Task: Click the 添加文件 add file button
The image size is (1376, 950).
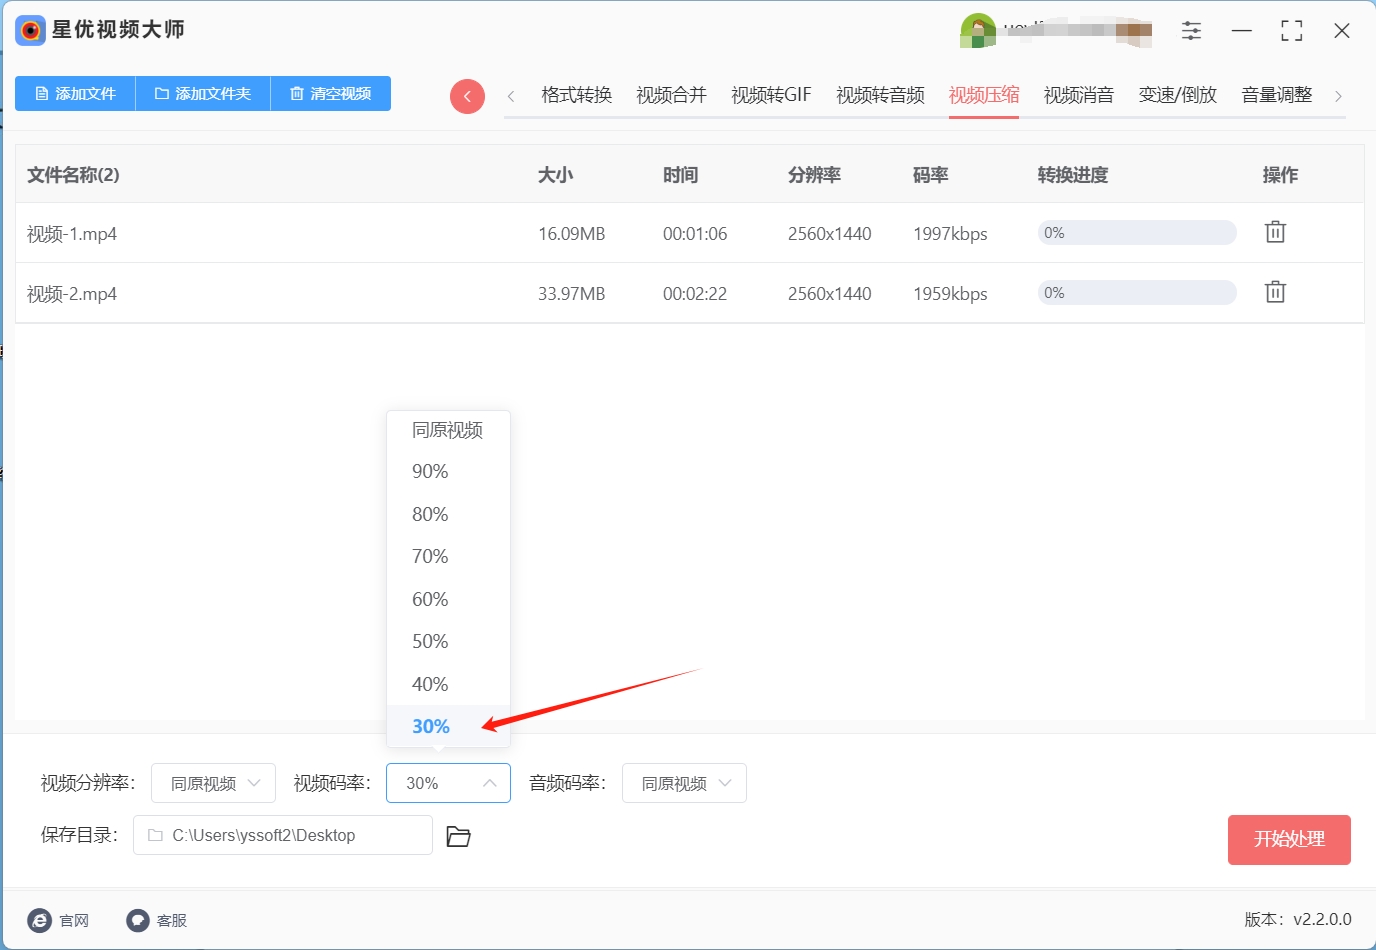Action: click(x=75, y=93)
